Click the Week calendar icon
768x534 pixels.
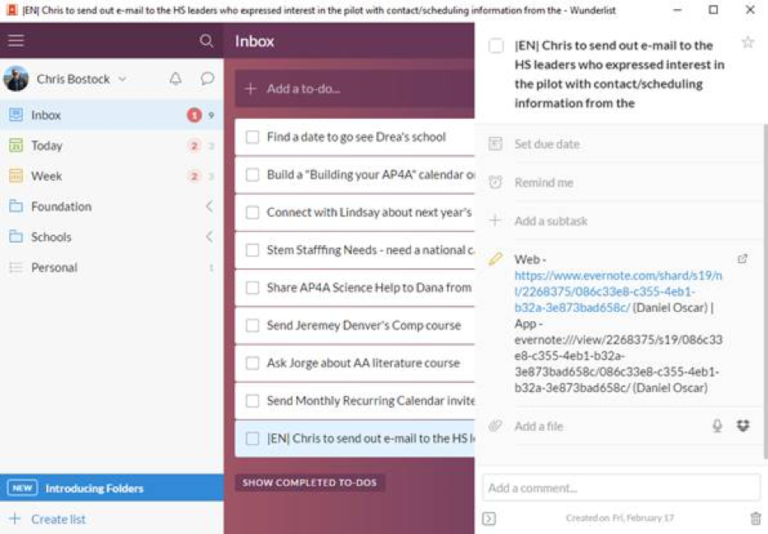[x=16, y=175]
